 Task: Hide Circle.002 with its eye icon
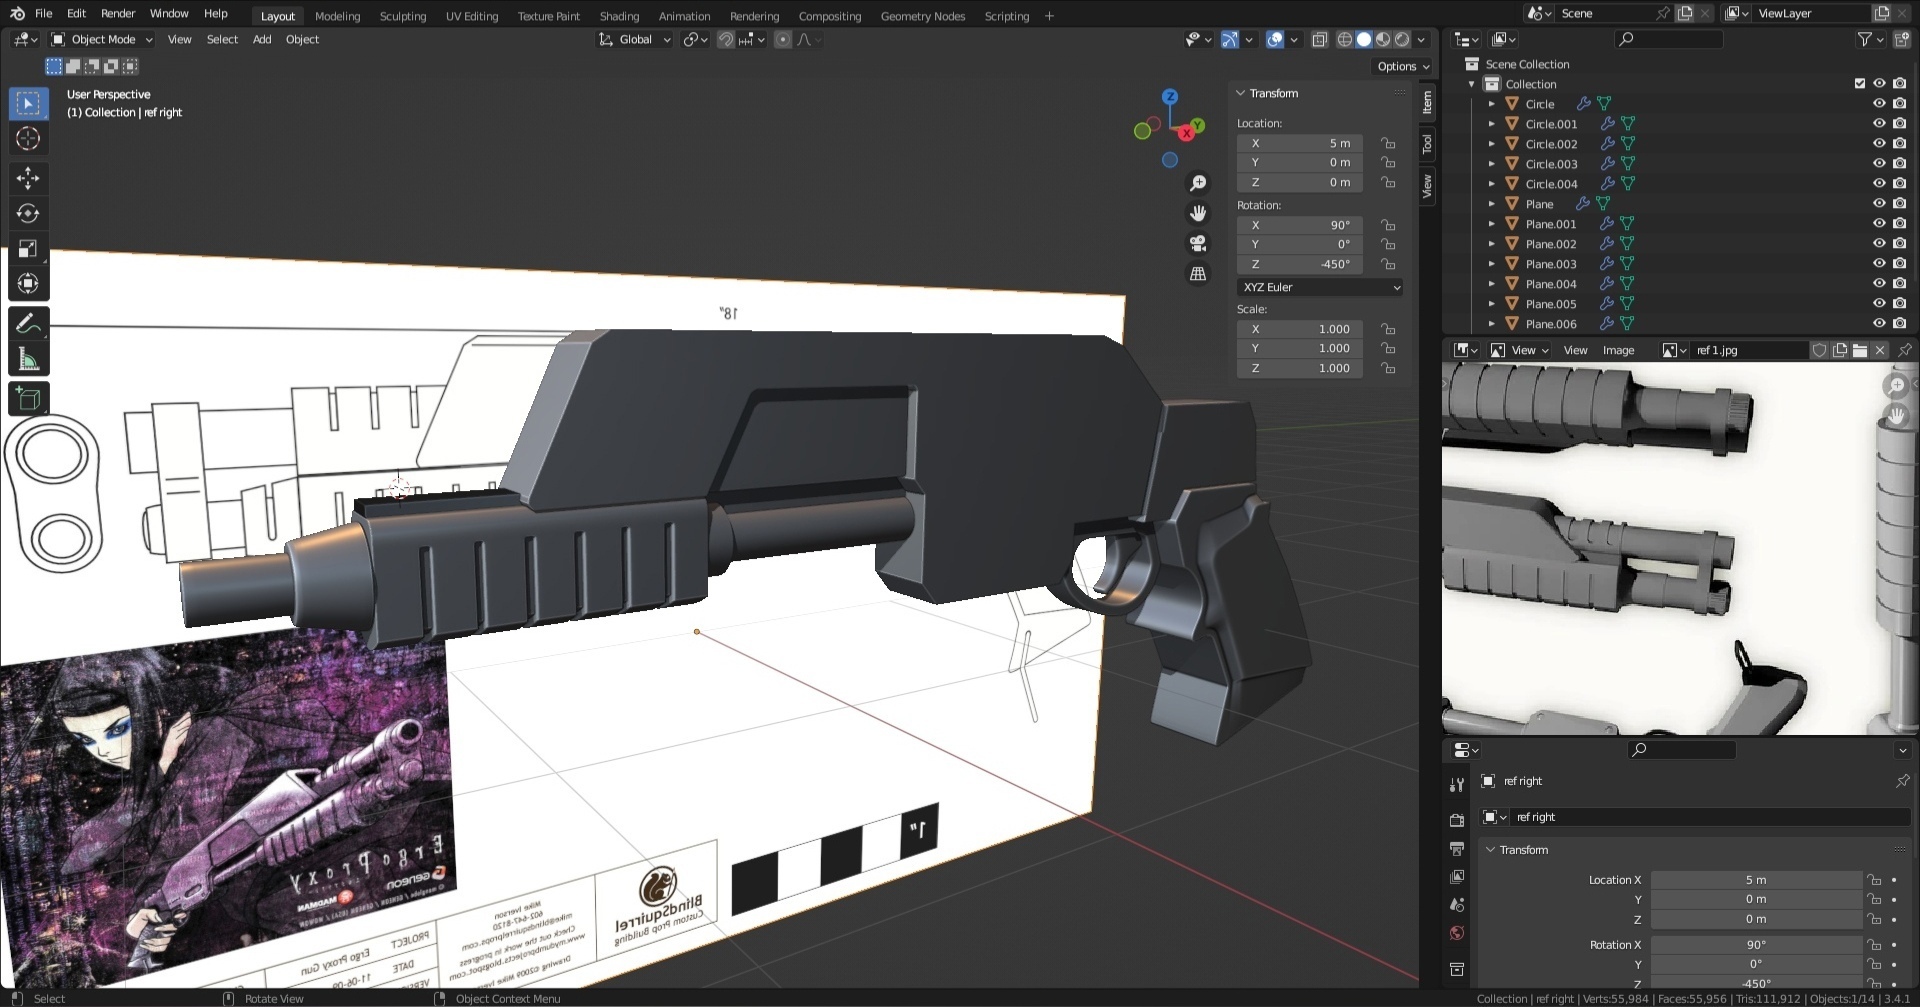(1878, 144)
